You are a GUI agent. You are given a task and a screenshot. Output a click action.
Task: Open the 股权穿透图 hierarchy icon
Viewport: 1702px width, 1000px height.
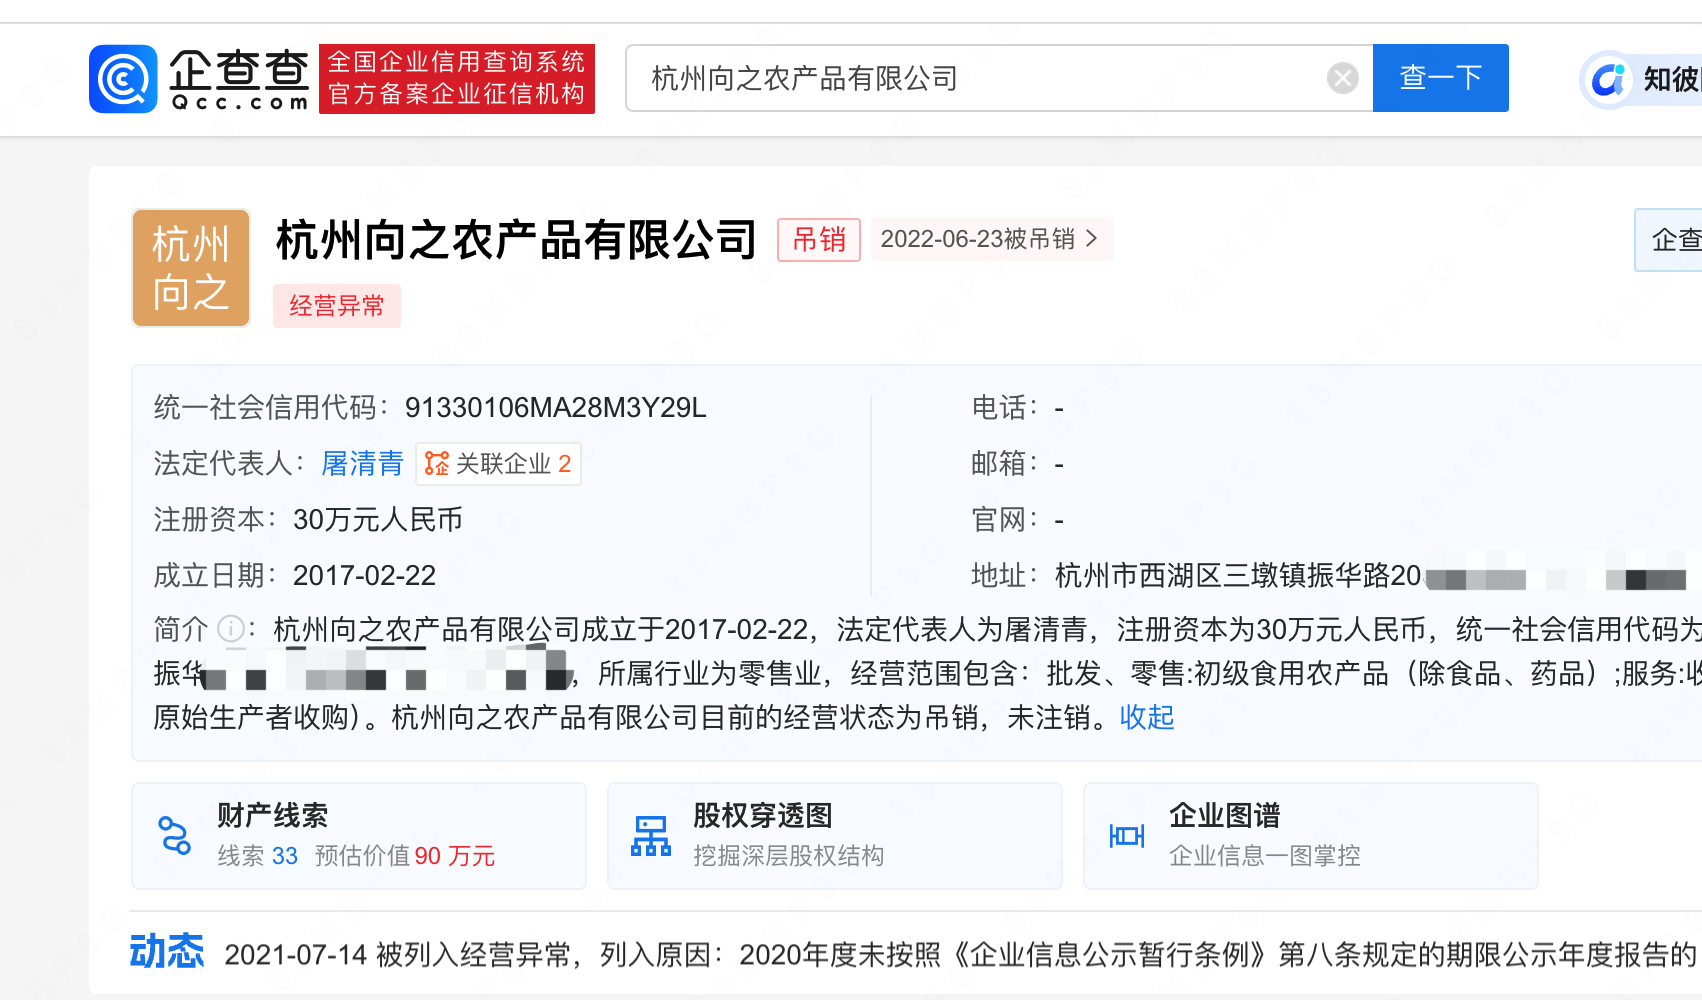point(651,835)
